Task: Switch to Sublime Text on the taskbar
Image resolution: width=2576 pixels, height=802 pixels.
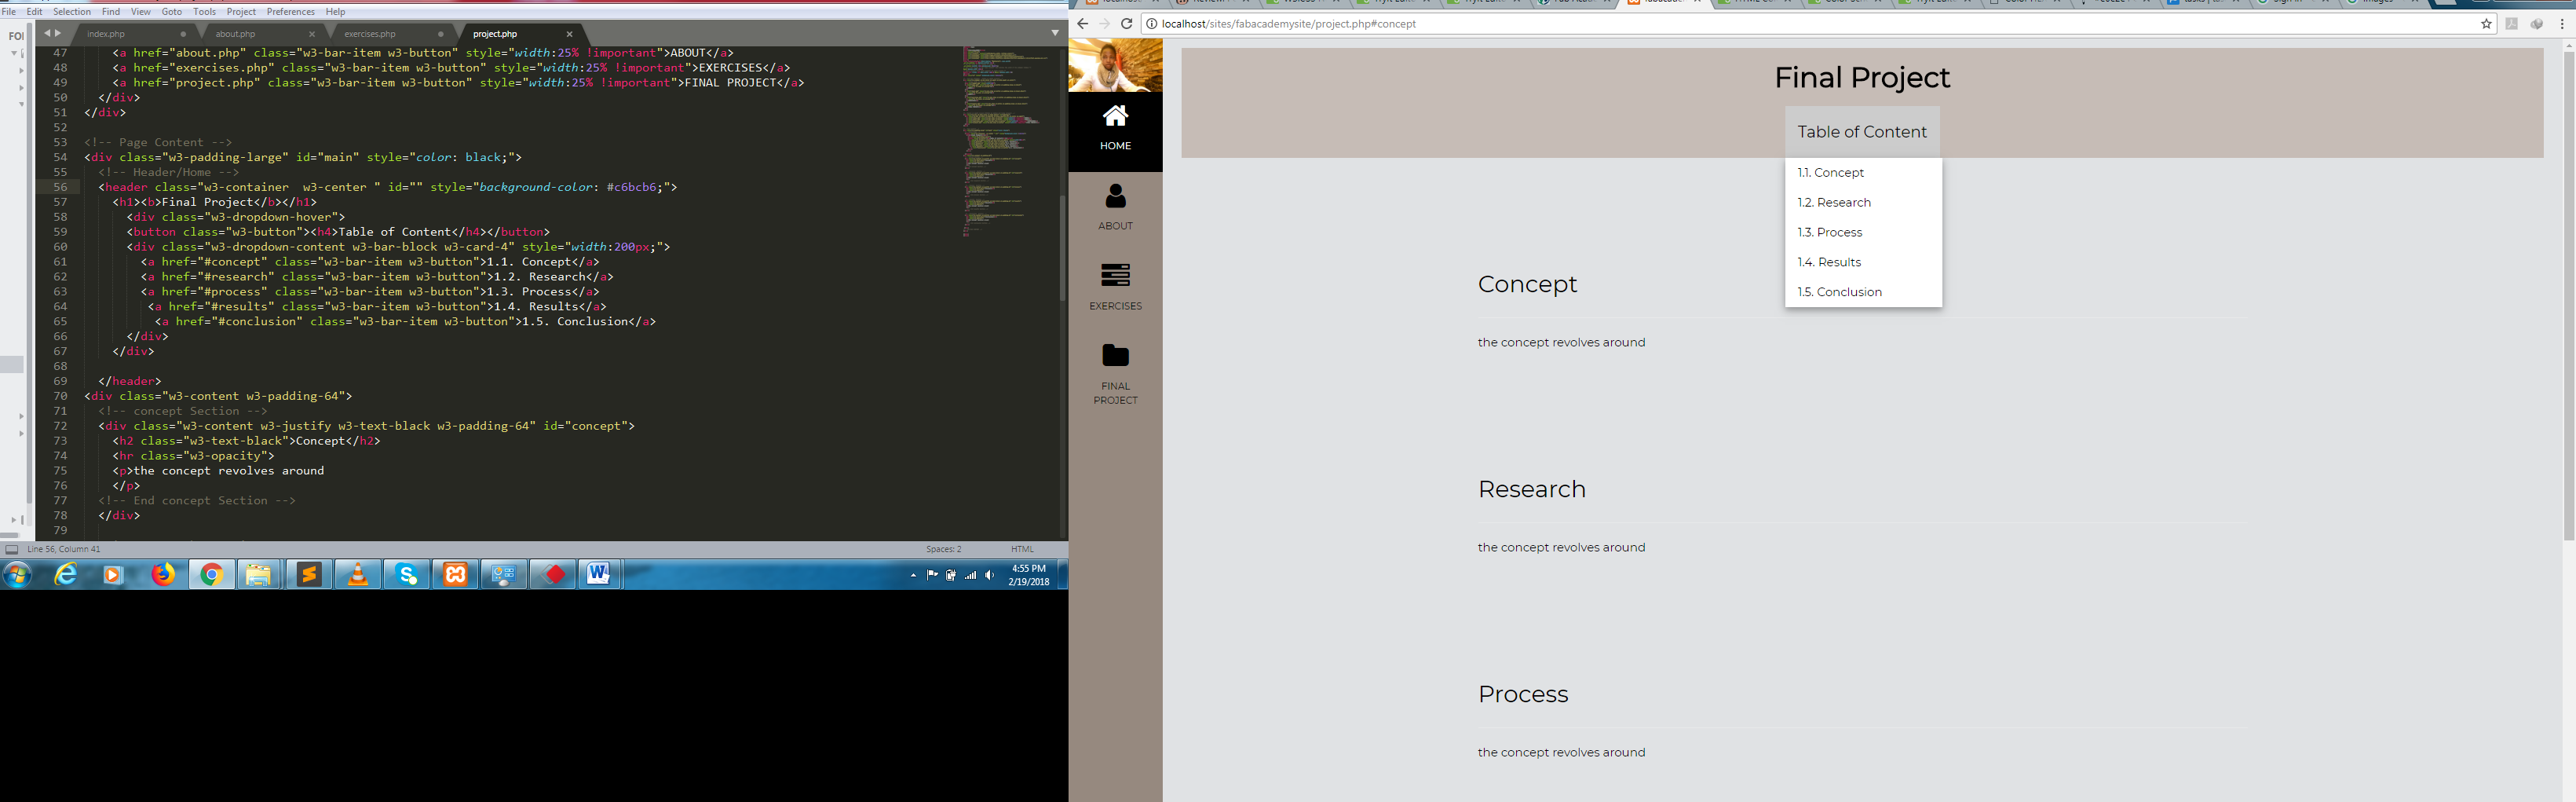Action: (x=309, y=575)
